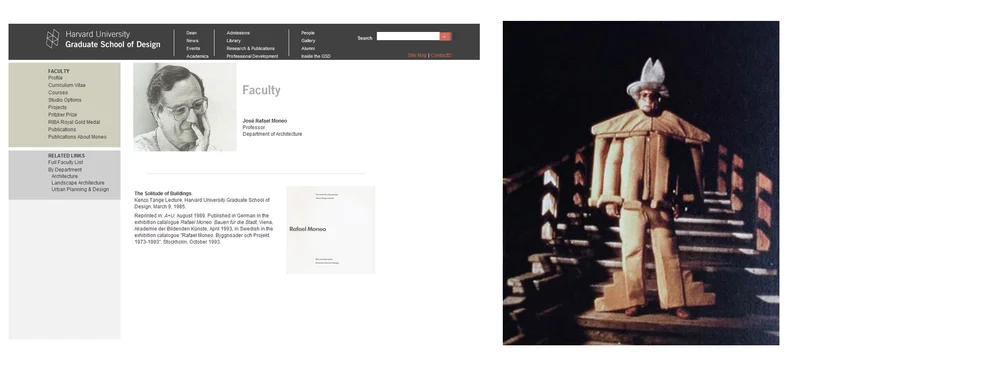The image size is (1000, 384).
Task: Open Publications About Moneo link
Action: coord(77,137)
